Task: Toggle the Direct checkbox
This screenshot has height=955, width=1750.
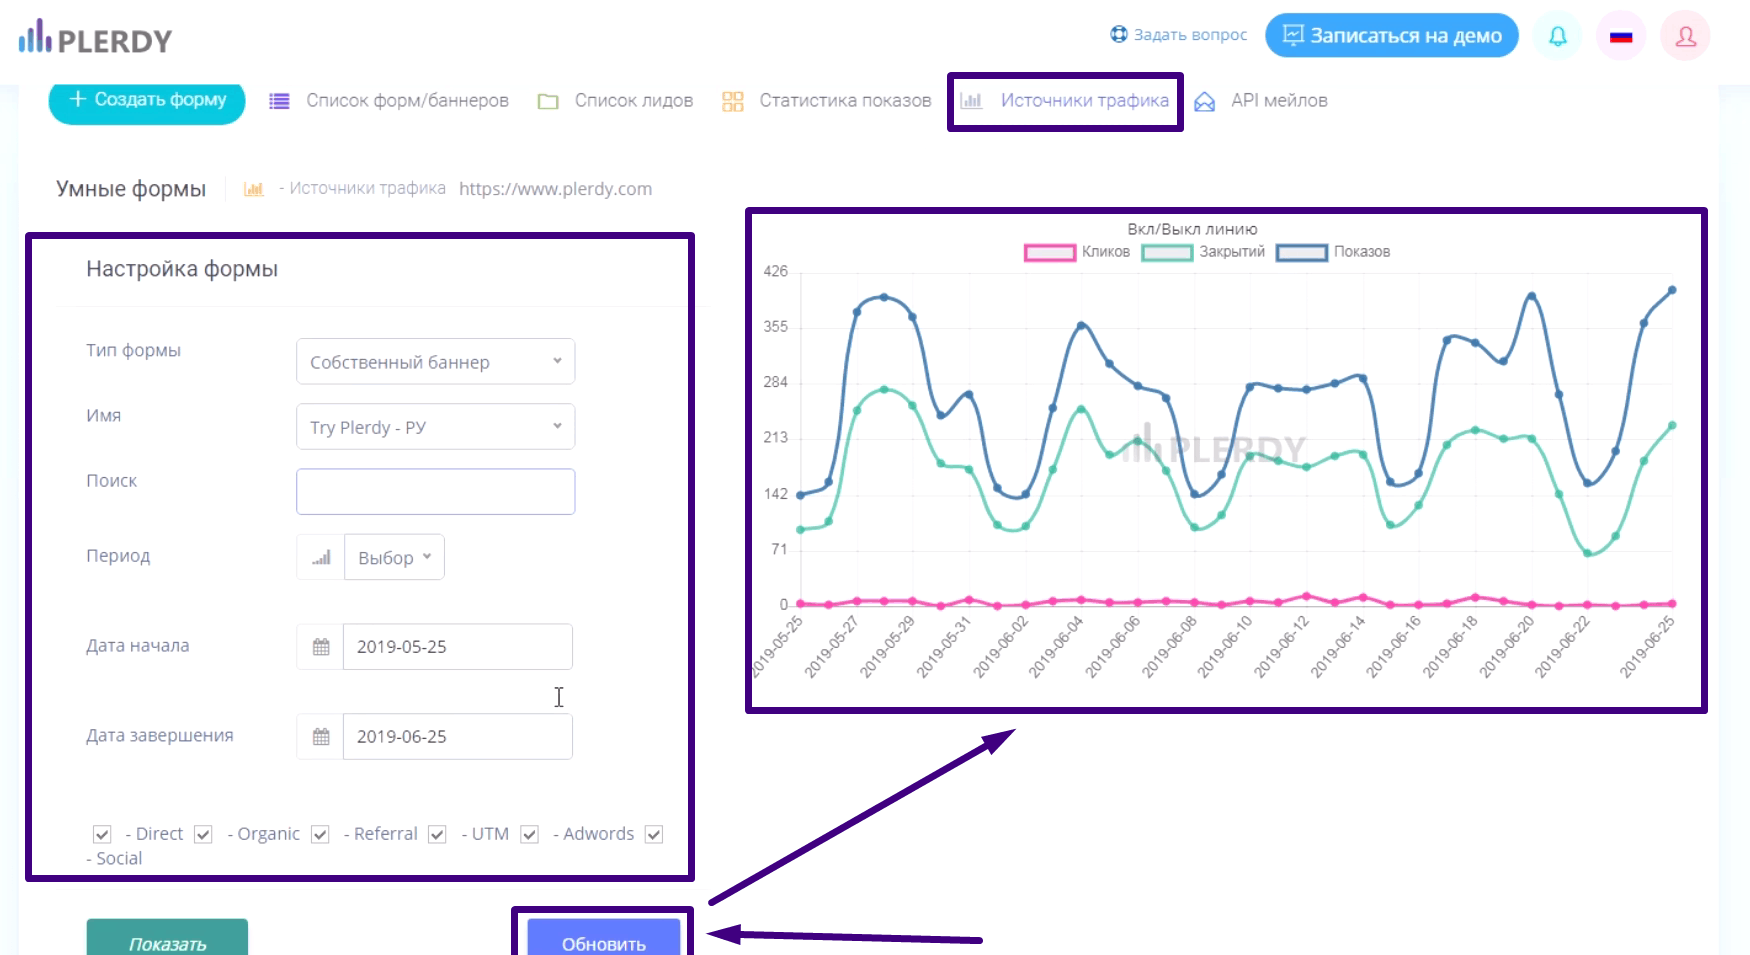Action: [102, 834]
